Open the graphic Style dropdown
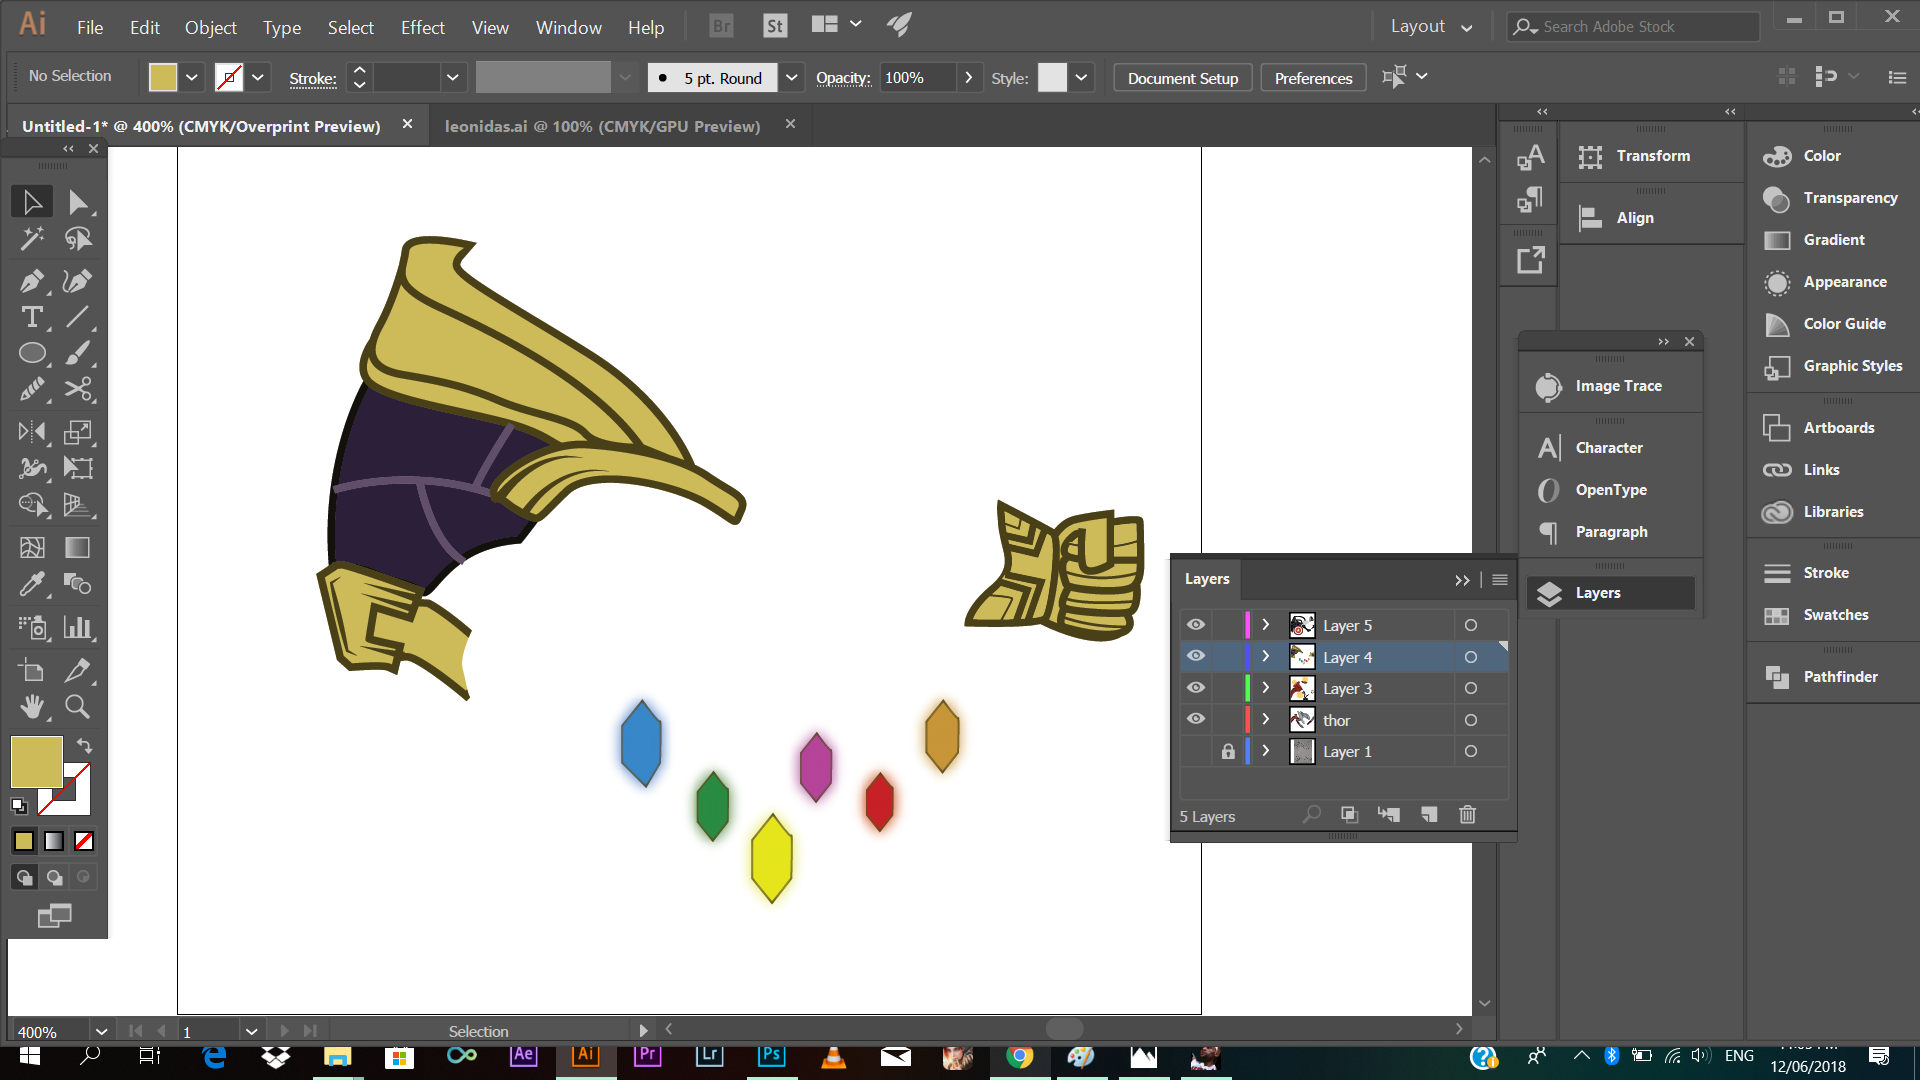The width and height of the screenshot is (1920, 1080). point(1081,77)
